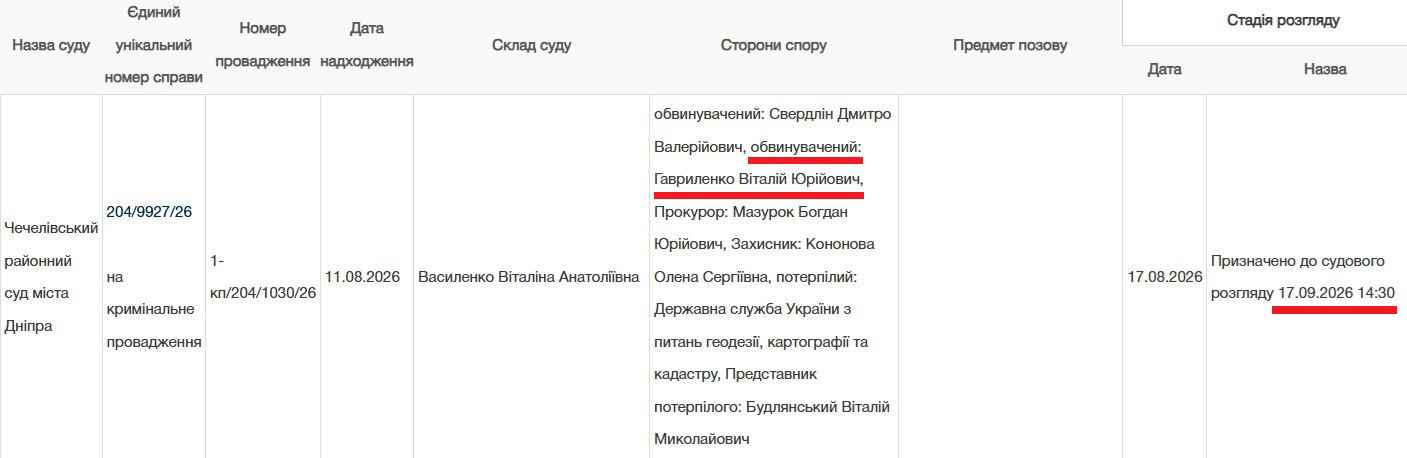This screenshot has height=458, width=1407.
Task: Click the 'Номер провадження' column header
Action: click(x=262, y=46)
